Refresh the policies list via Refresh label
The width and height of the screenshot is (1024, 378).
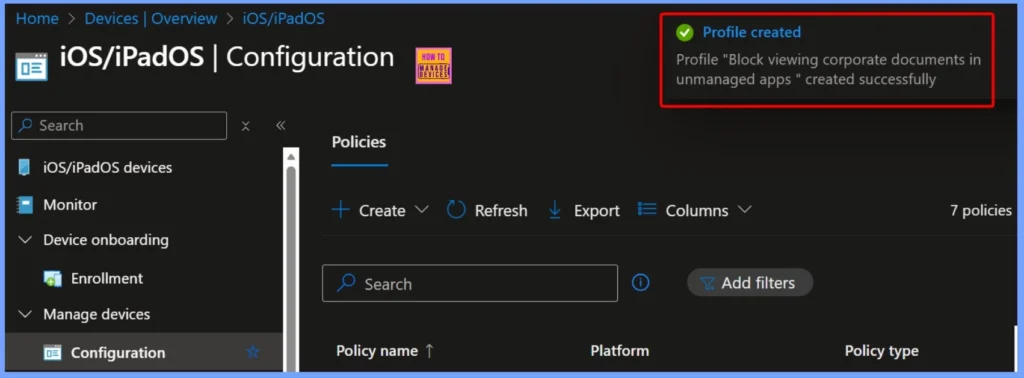[x=501, y=211]
